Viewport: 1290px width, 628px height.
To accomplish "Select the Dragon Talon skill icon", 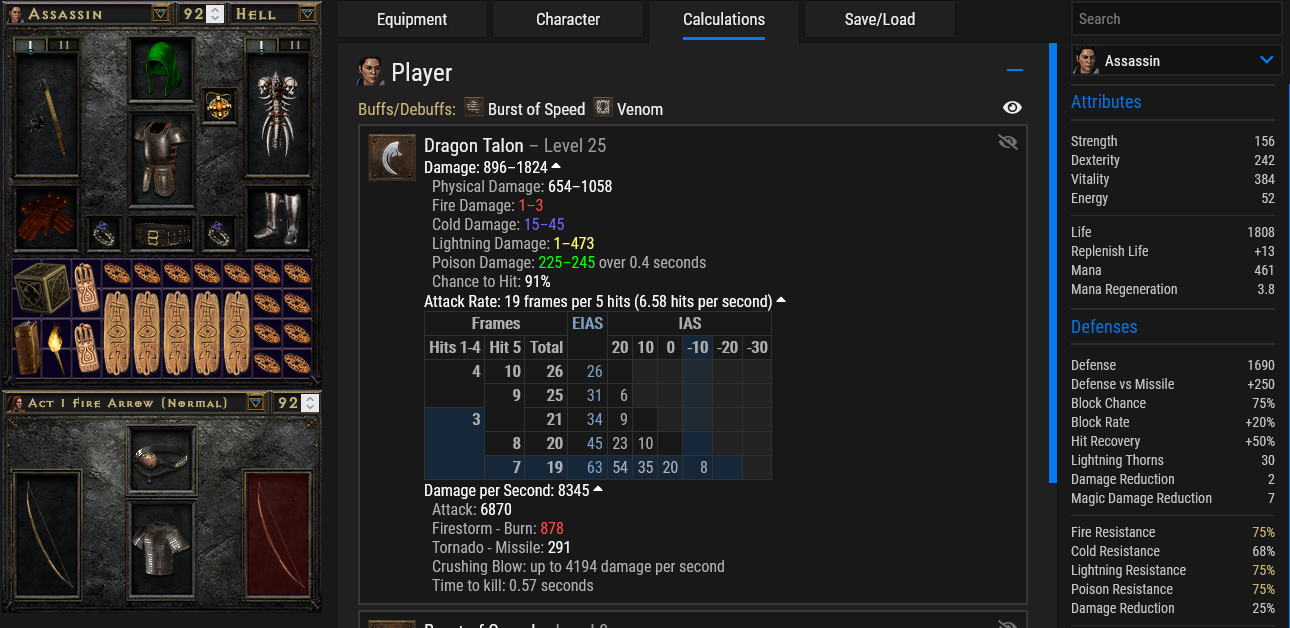I will pos(392,157).
